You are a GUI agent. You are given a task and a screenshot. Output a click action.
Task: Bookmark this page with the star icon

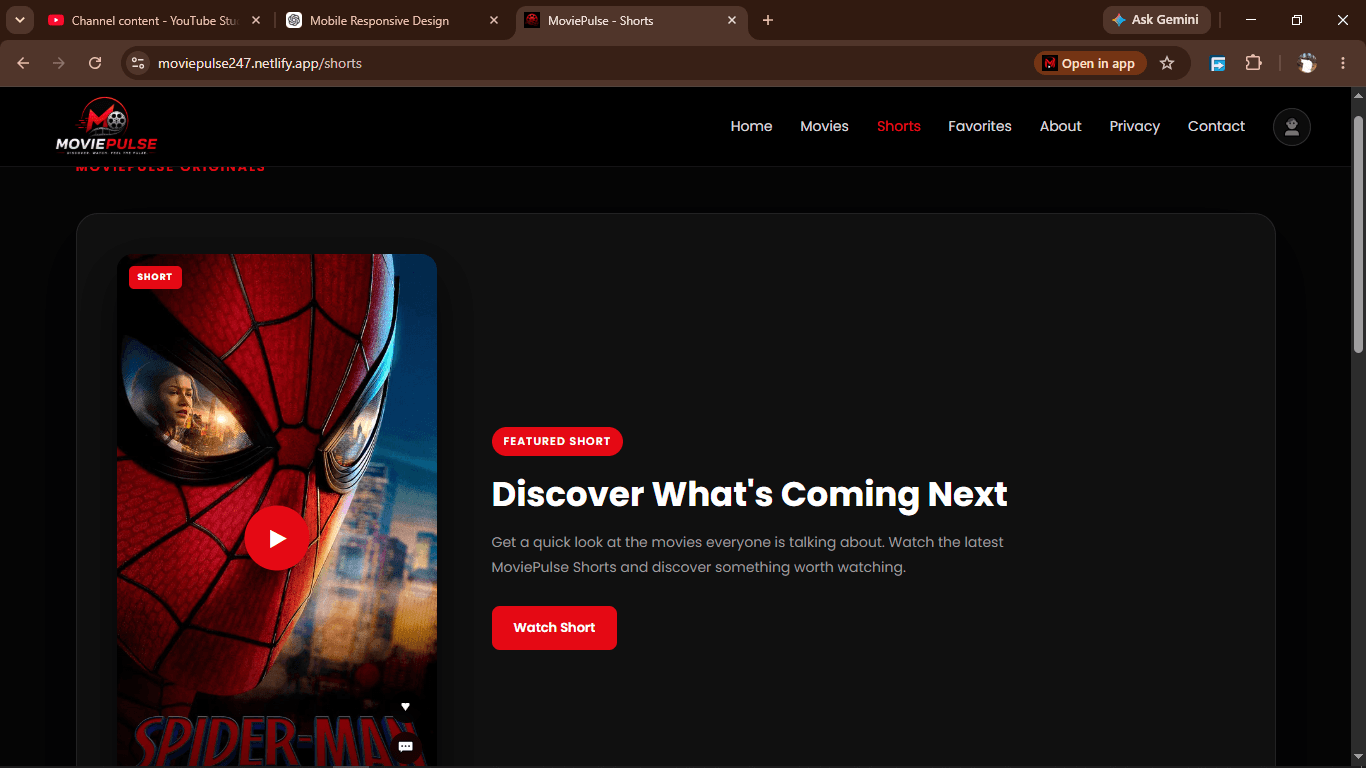tap(1167, 63)
